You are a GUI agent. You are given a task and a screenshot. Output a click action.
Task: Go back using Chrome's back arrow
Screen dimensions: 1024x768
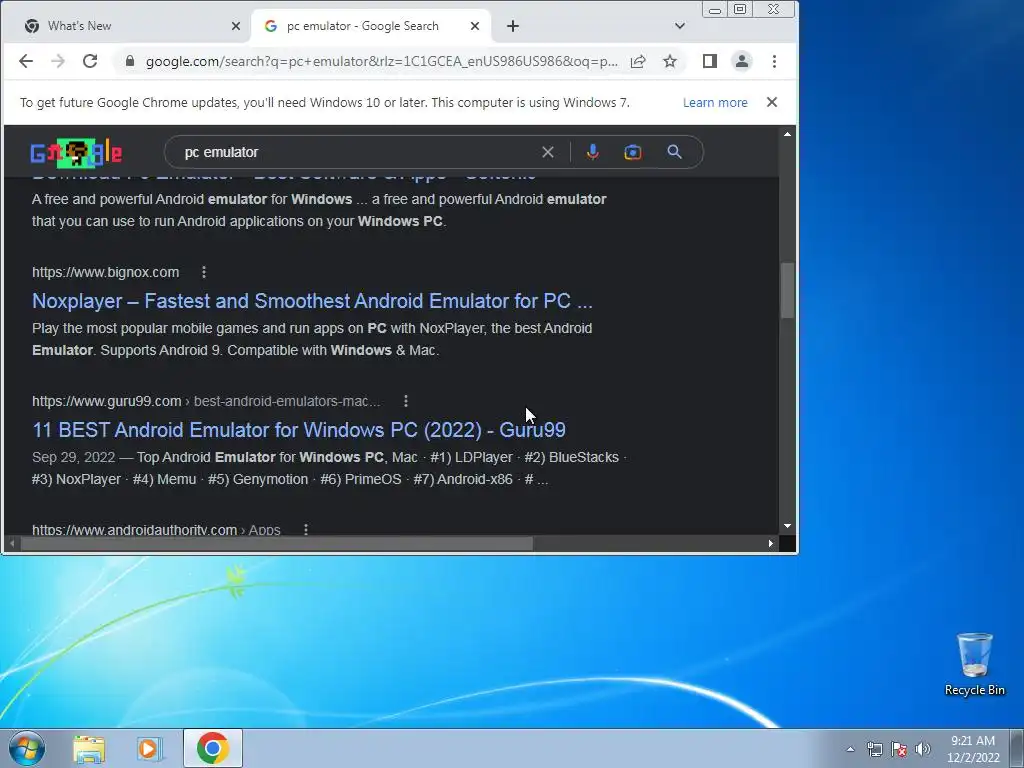tap(25, 61)
